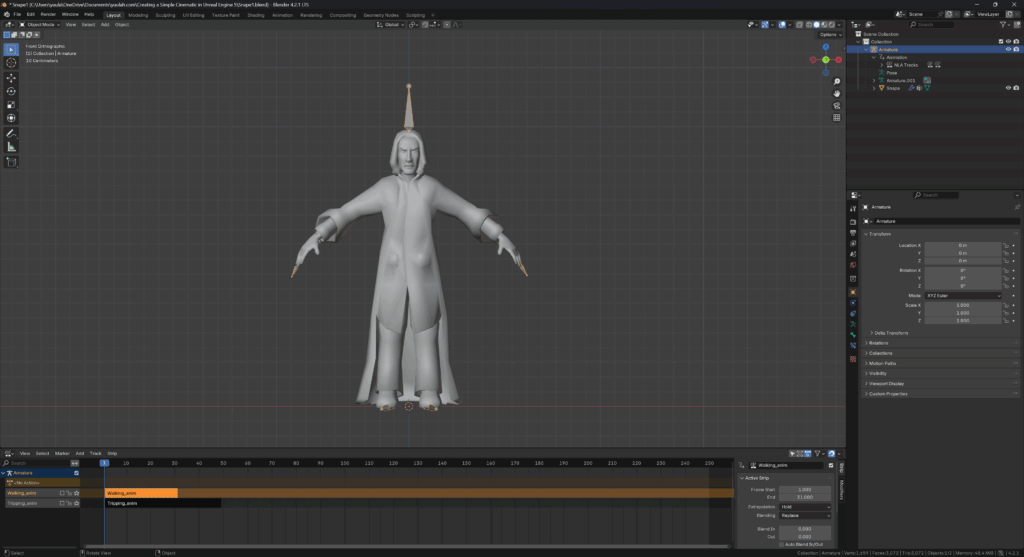Viewport: 1024px width, 557px height.
Task: Expand NLA Tracks in the outliner
Action: [882, 65]
